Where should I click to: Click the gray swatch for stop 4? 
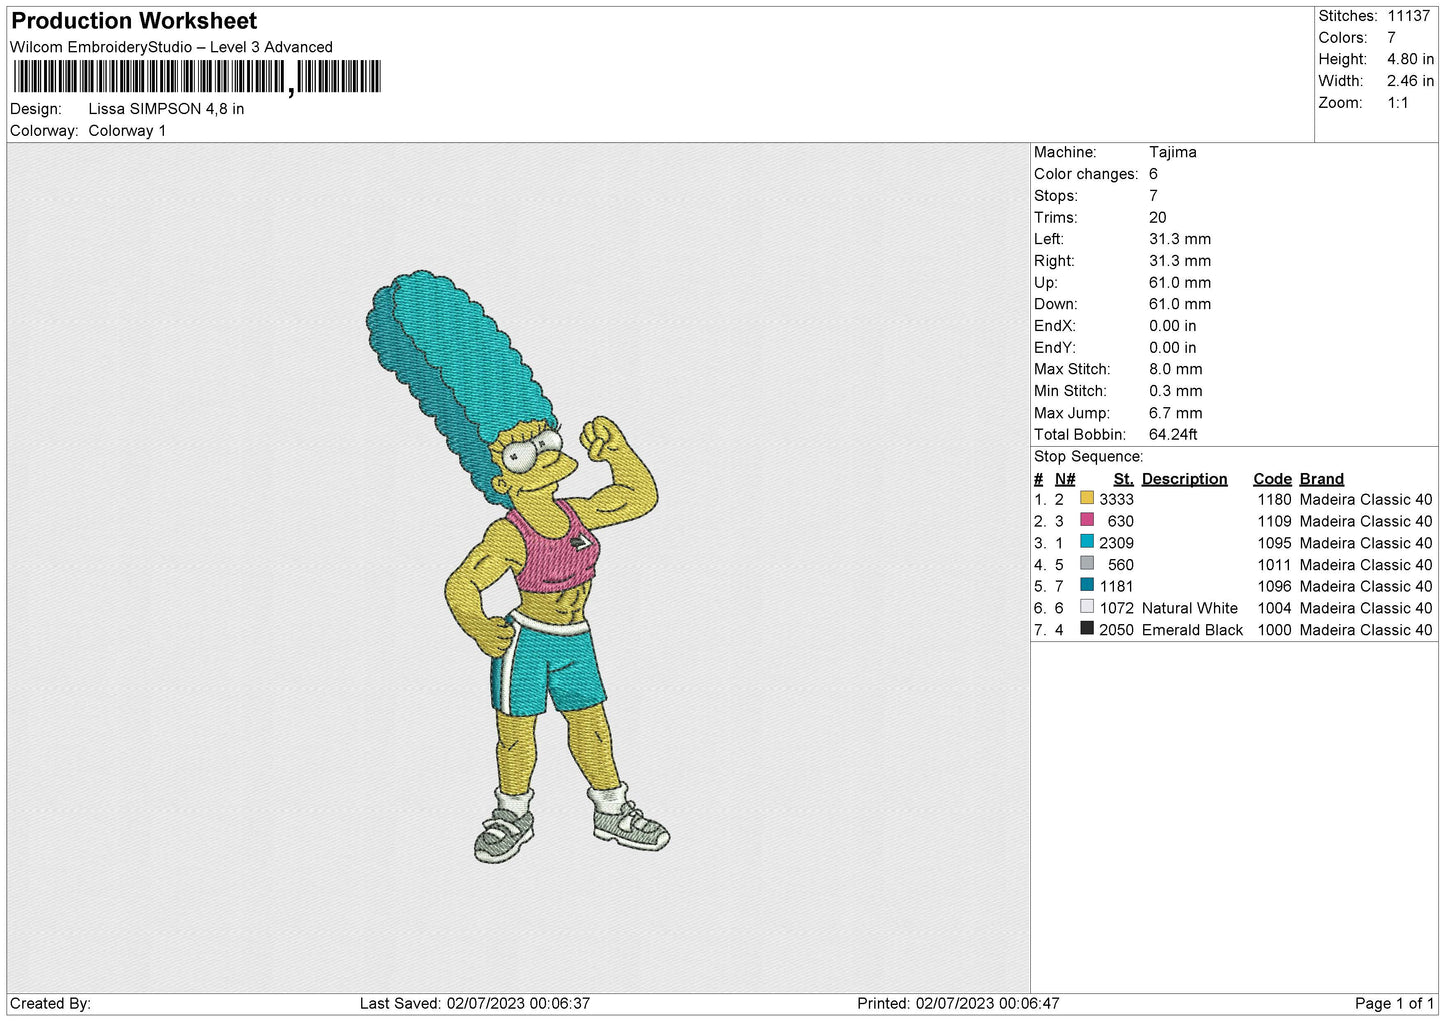1087,563
